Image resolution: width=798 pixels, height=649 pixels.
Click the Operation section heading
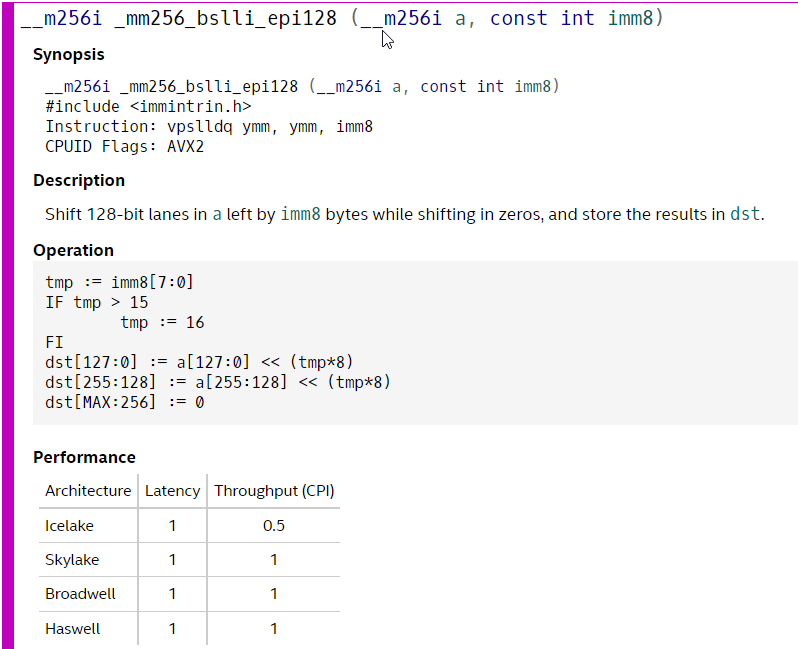coord(73,250)
